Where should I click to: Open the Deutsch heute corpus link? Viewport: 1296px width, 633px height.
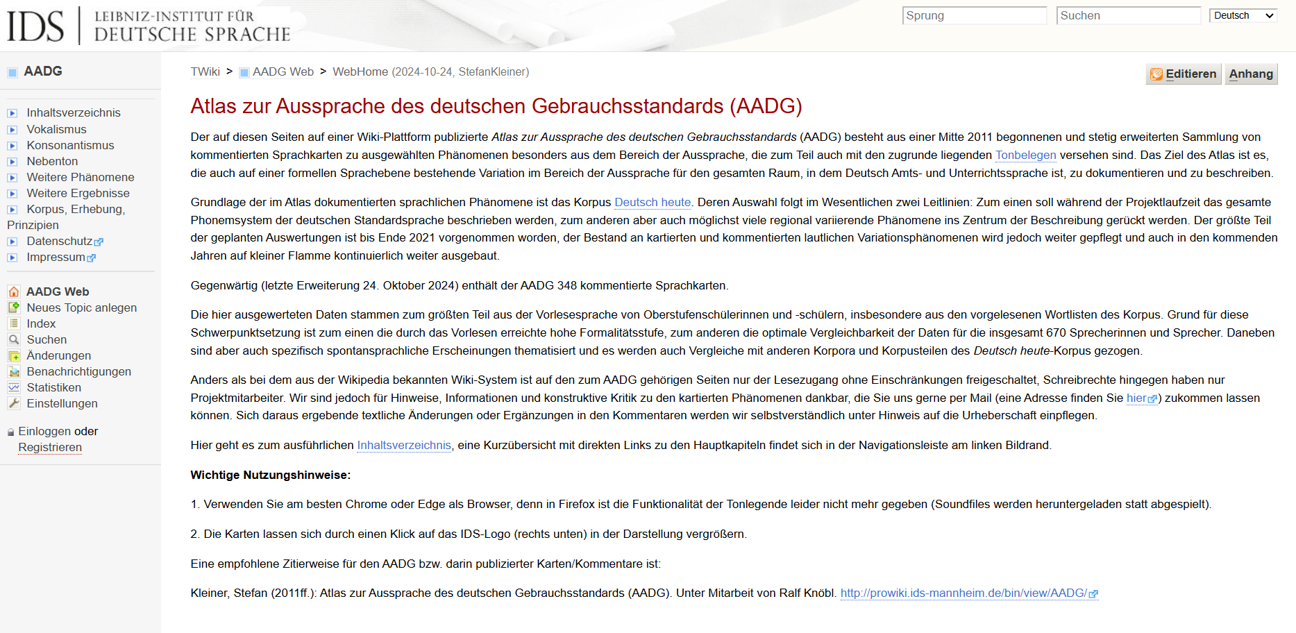tap(652, 202)
